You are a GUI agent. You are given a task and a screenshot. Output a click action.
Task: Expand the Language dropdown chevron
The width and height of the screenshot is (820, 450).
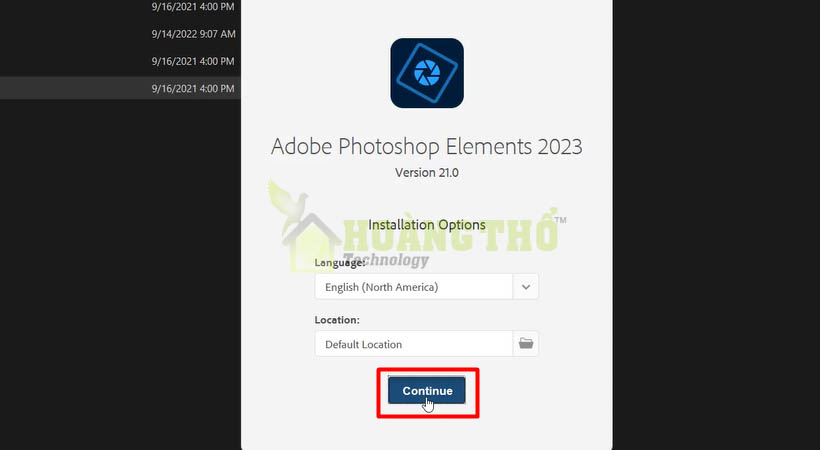[526, 287]
